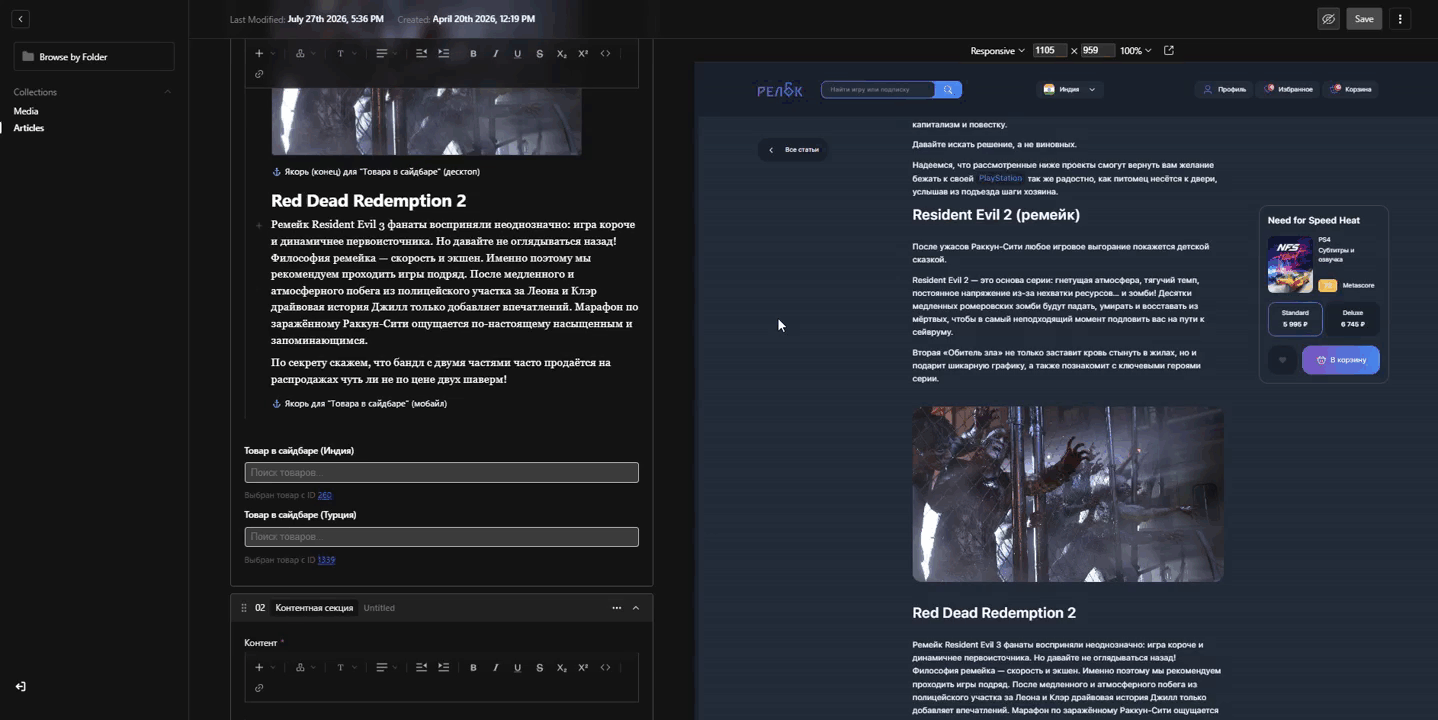Open the Responsive breakpoint dropdown

pyautogui.click(x=997, y=50)
